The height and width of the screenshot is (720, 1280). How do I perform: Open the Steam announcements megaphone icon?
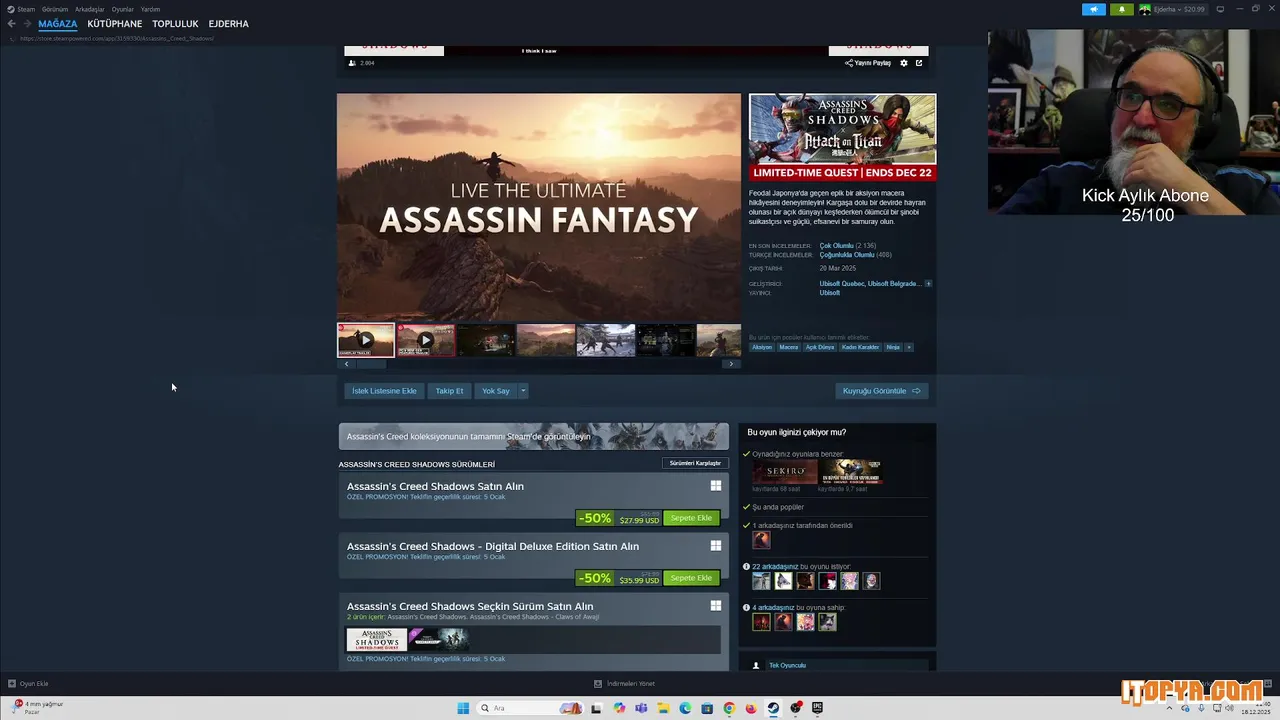tap(1093, 9)
